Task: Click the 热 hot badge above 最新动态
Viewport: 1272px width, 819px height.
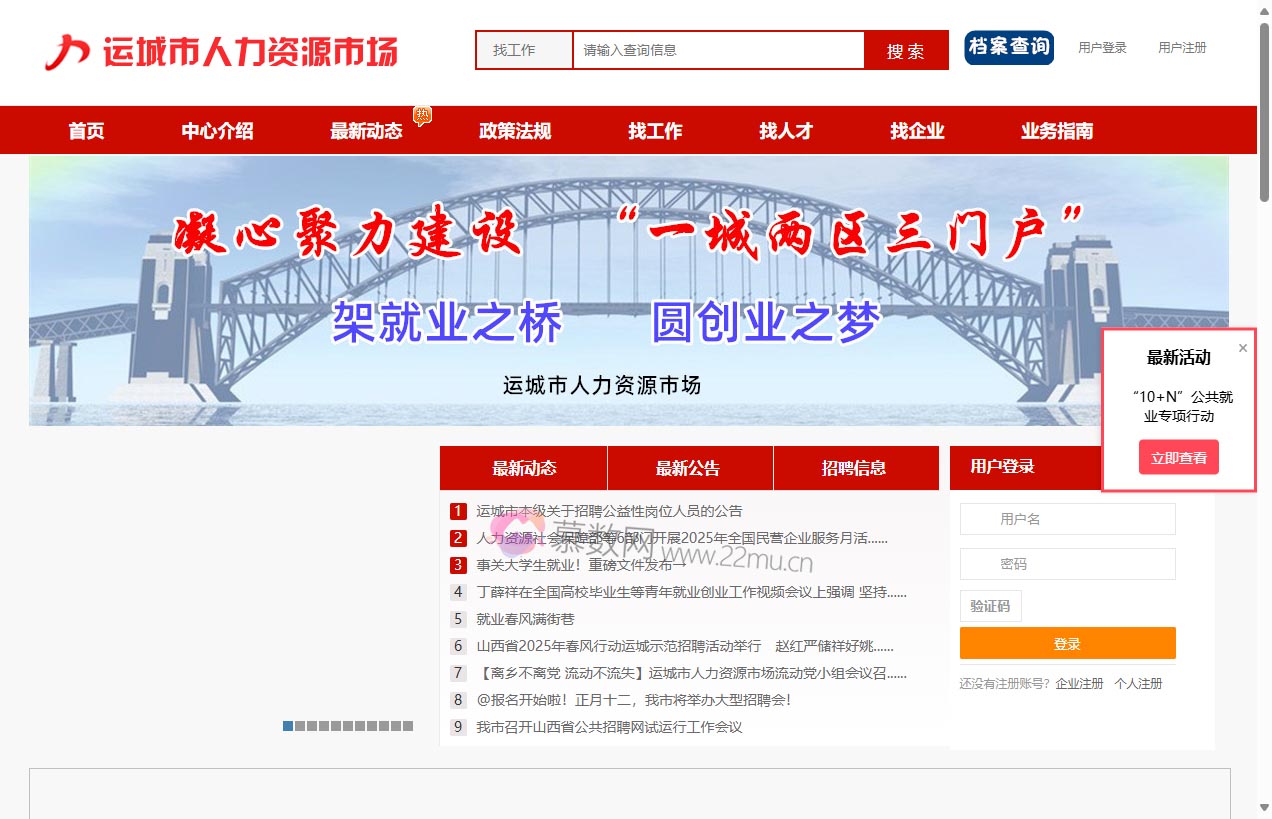Action: click(x=421, y=115)
